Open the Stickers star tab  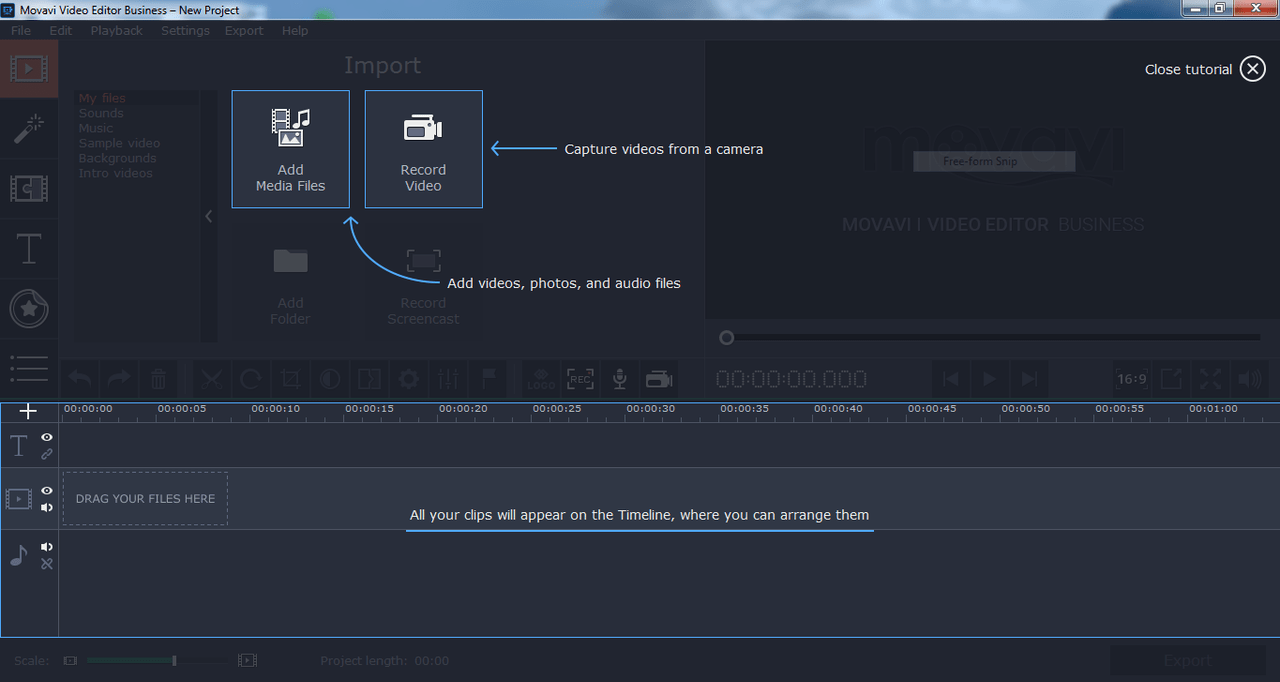tap(29, 309)
